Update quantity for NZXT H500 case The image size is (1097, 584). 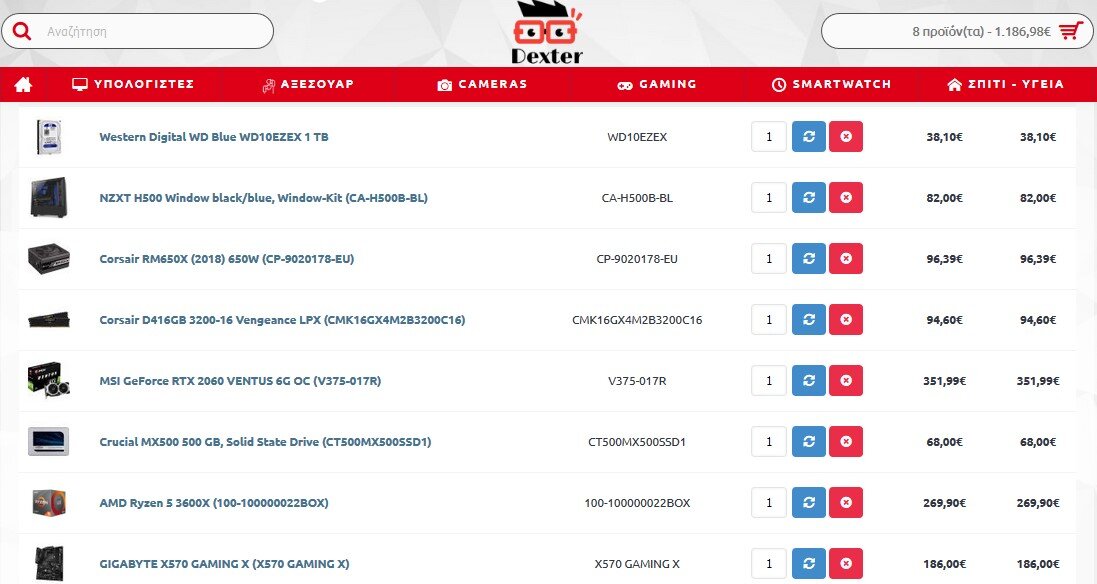coord(809,197)
